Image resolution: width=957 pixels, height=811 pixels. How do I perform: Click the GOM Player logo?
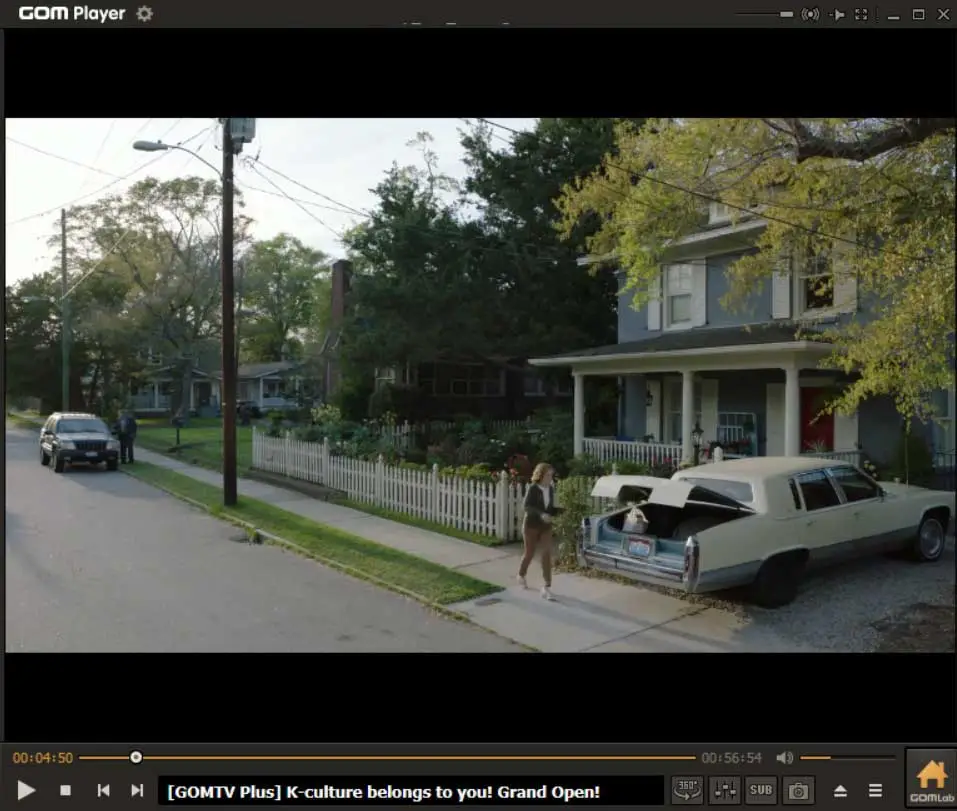tap(72, 13)
